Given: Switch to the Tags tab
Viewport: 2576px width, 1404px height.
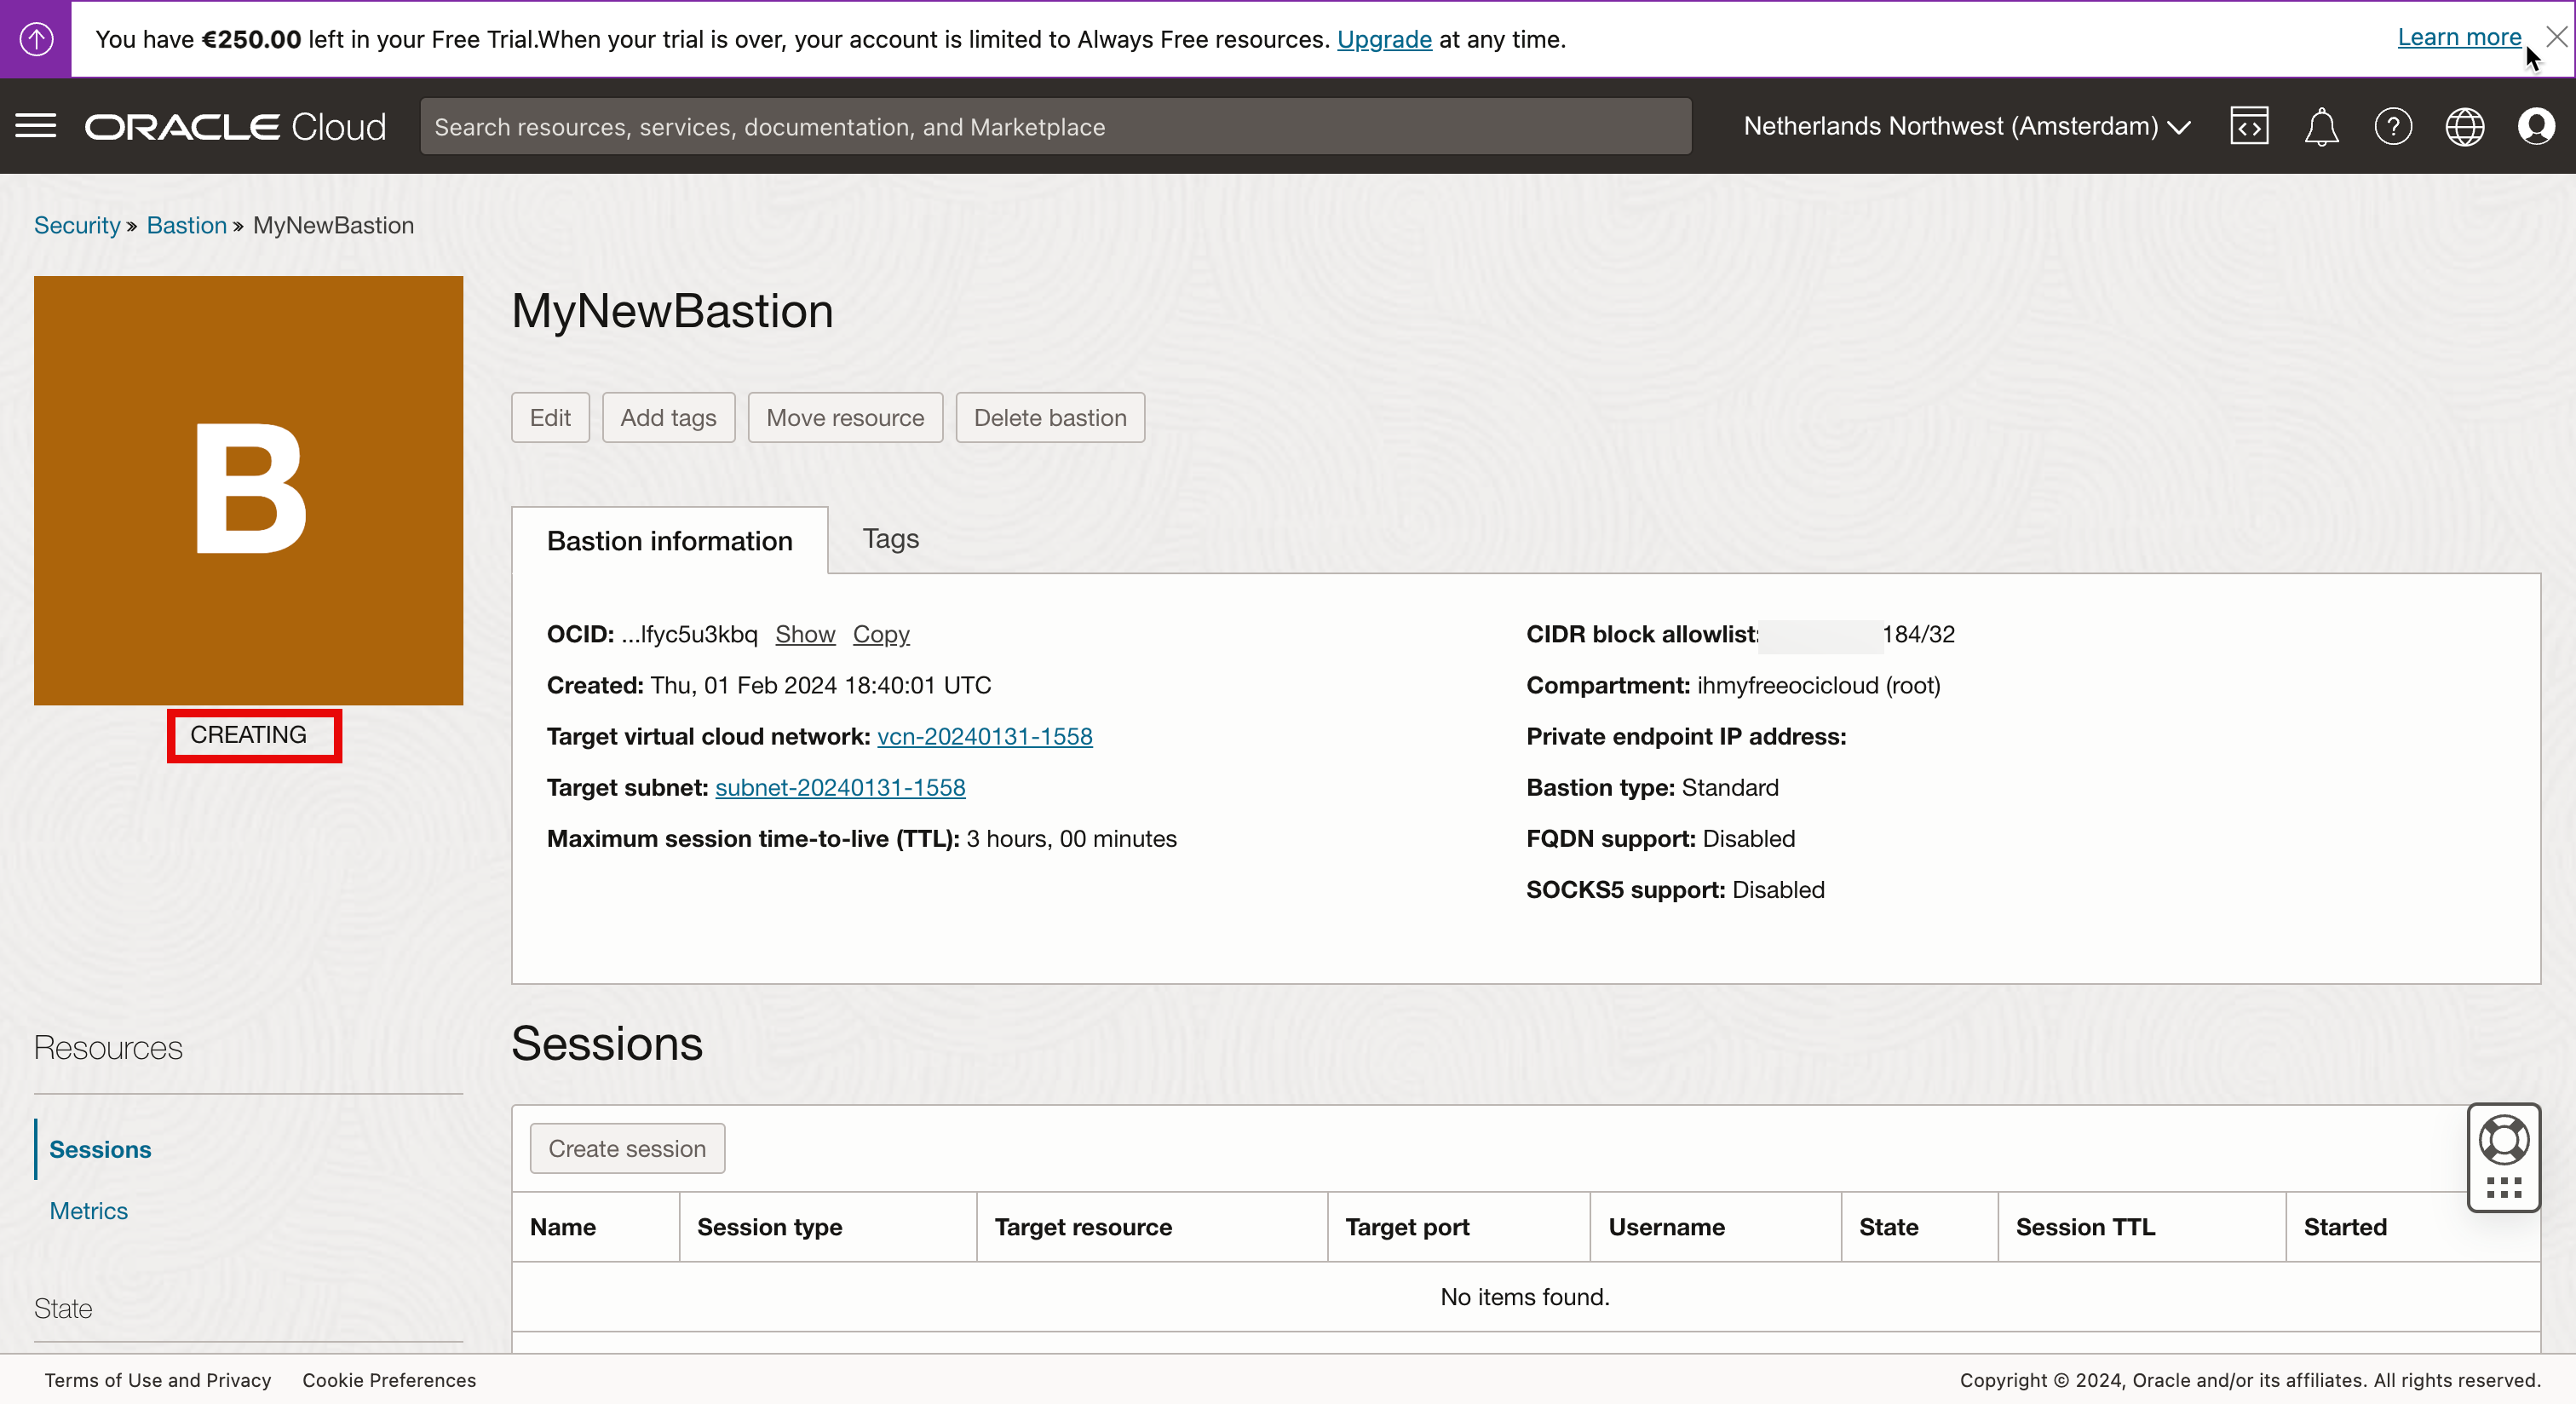Looking at the screenshot, I should [x=890, y=539].
